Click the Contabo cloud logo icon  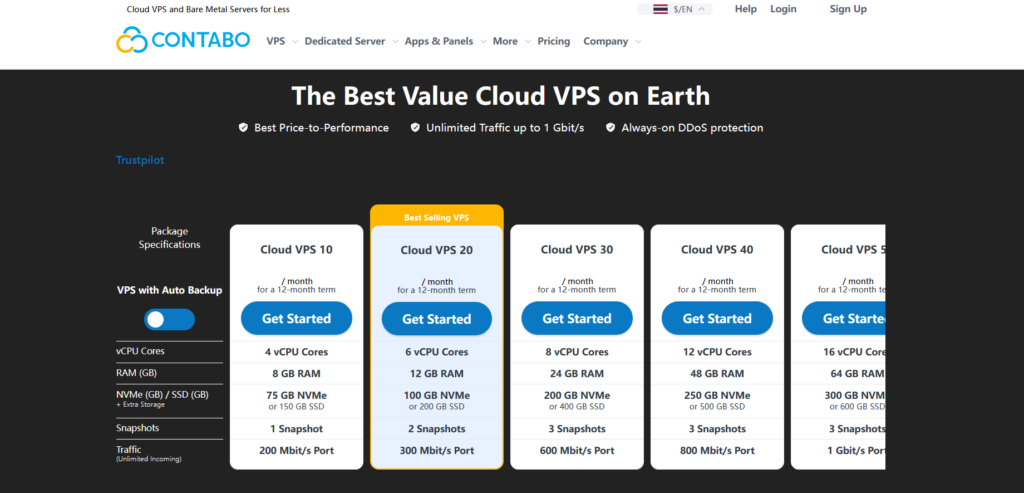(131, 41)
